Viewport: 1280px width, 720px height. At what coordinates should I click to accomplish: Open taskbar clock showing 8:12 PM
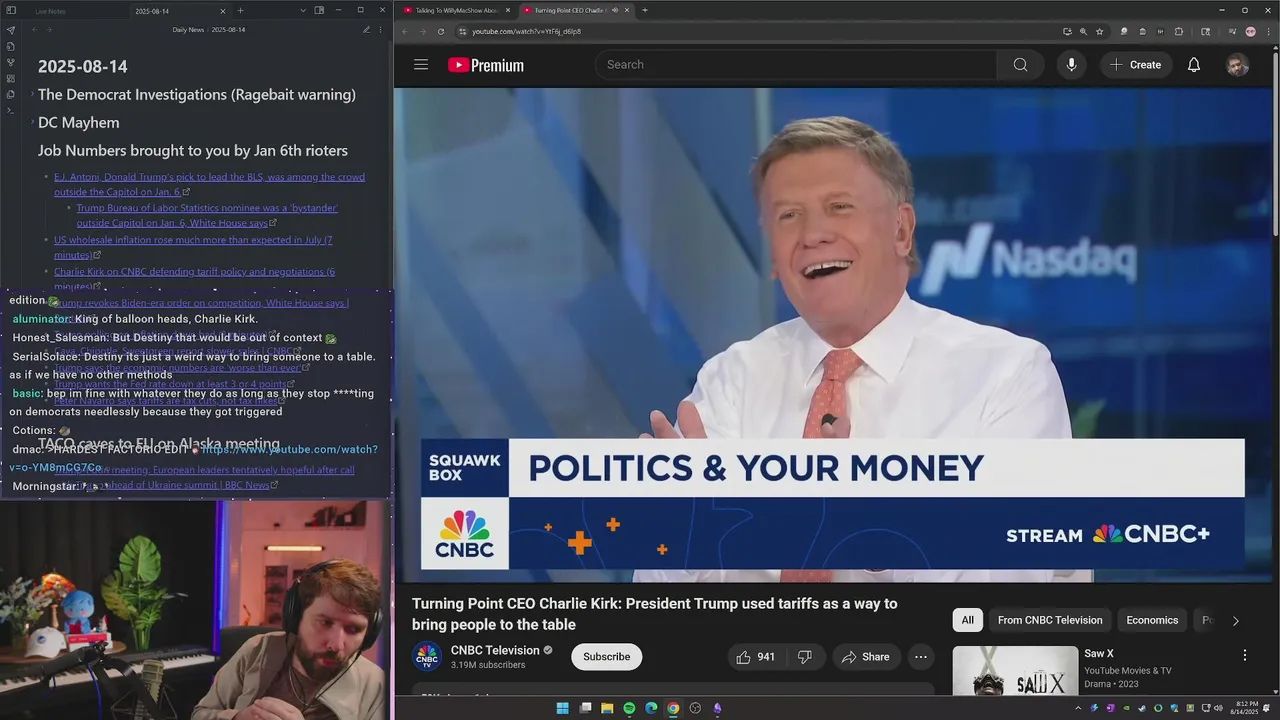click(x=1245, y=708)
